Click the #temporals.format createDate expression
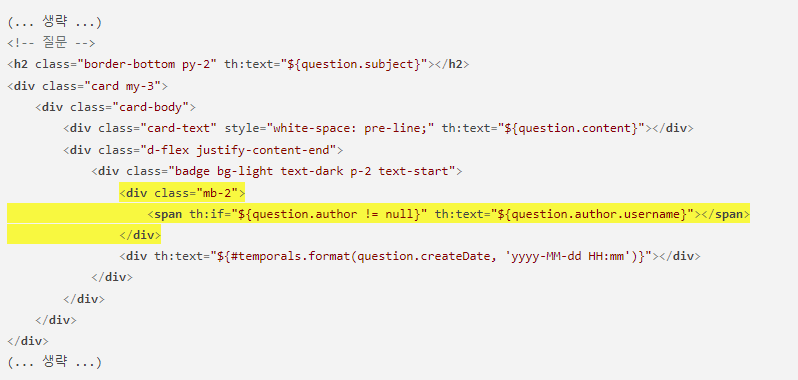The height and width of the screenshot is (380, 798). point(431,256)
